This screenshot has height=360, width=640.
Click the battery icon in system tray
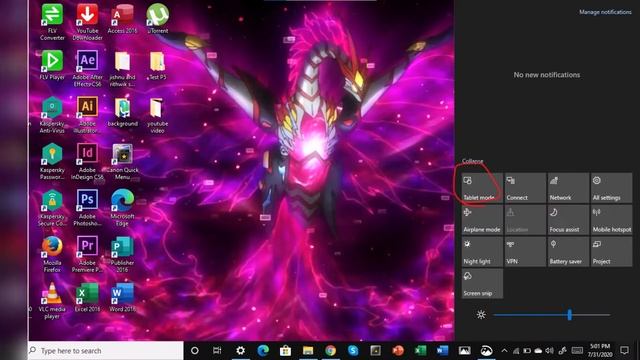tap(527, 351)
